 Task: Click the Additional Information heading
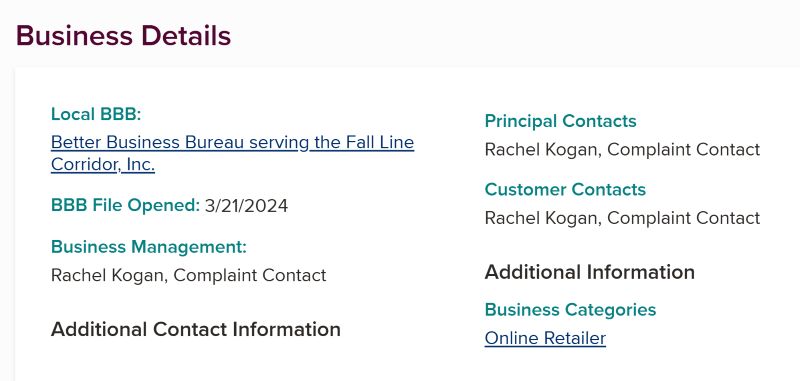point(589,272)
